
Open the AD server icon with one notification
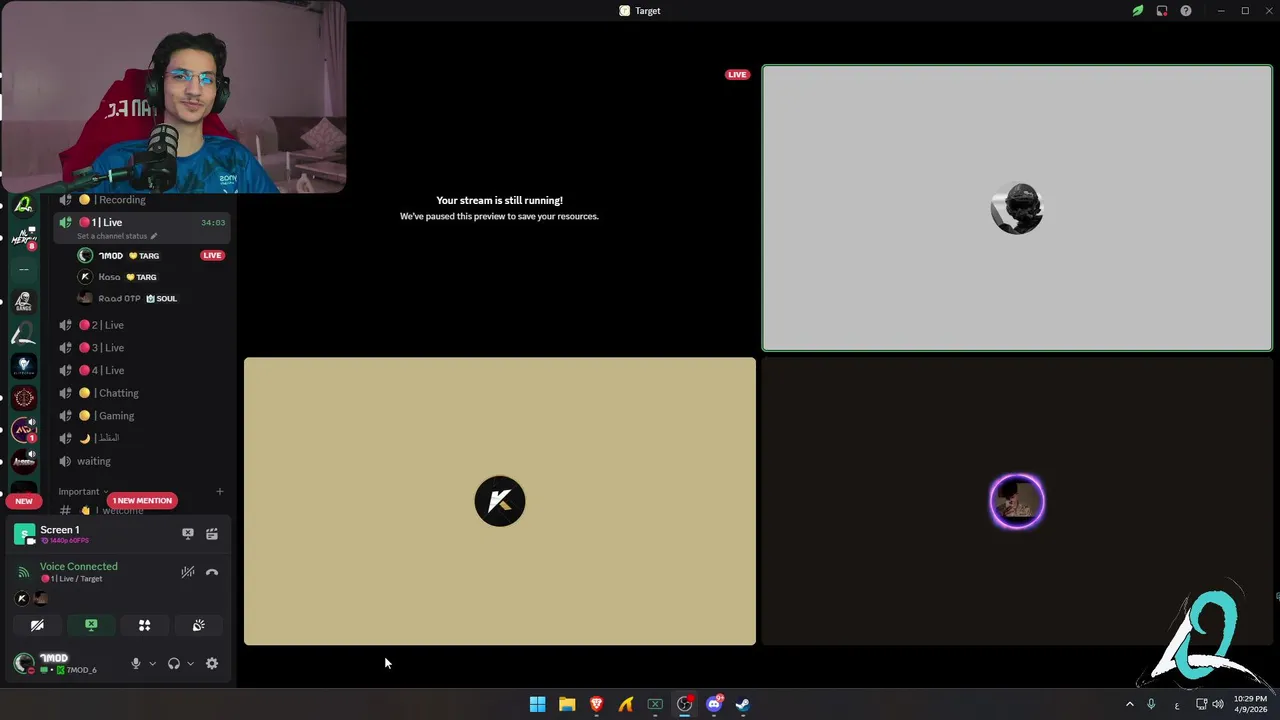click(24, 429)
